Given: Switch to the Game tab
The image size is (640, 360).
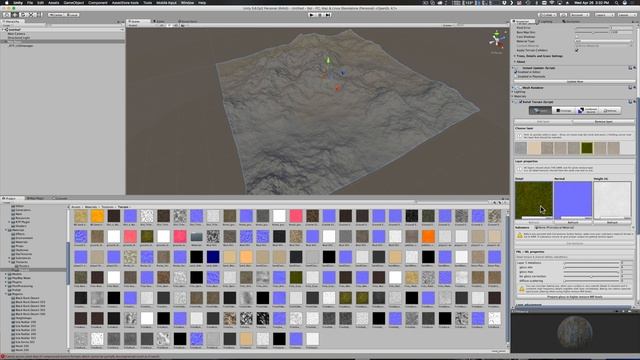Looking at the screenshot, I should click(x=160, y=21).
